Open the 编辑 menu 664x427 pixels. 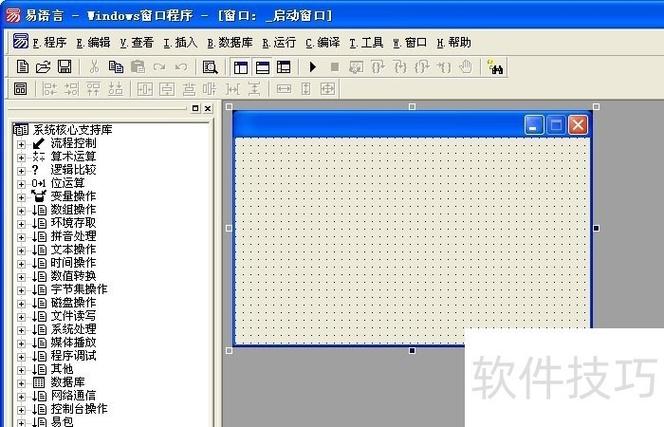point(93,42)
